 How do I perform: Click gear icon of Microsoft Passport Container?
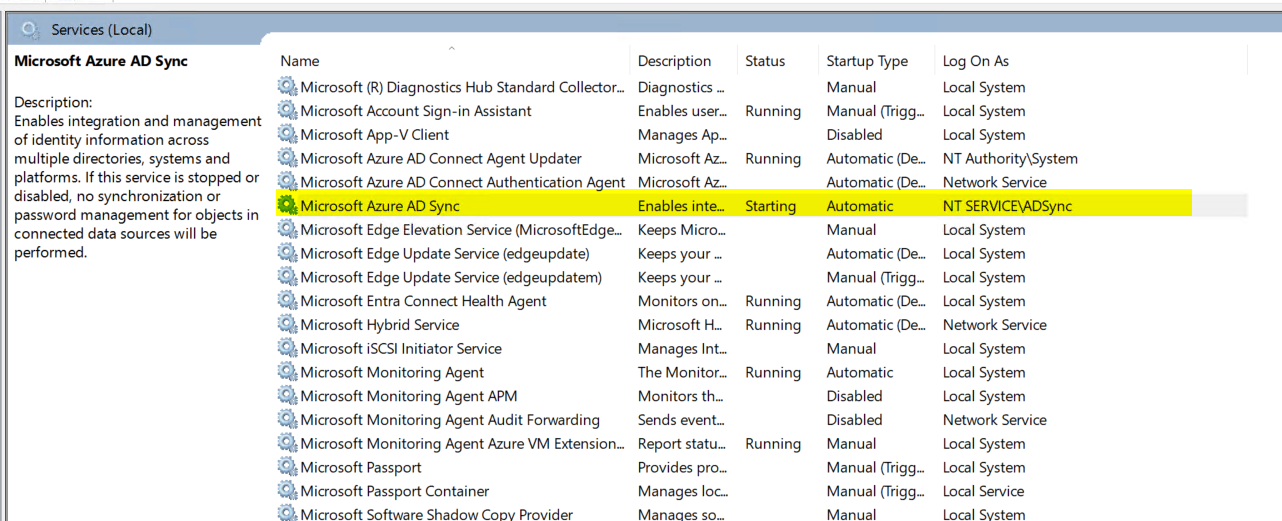point(288,491)
